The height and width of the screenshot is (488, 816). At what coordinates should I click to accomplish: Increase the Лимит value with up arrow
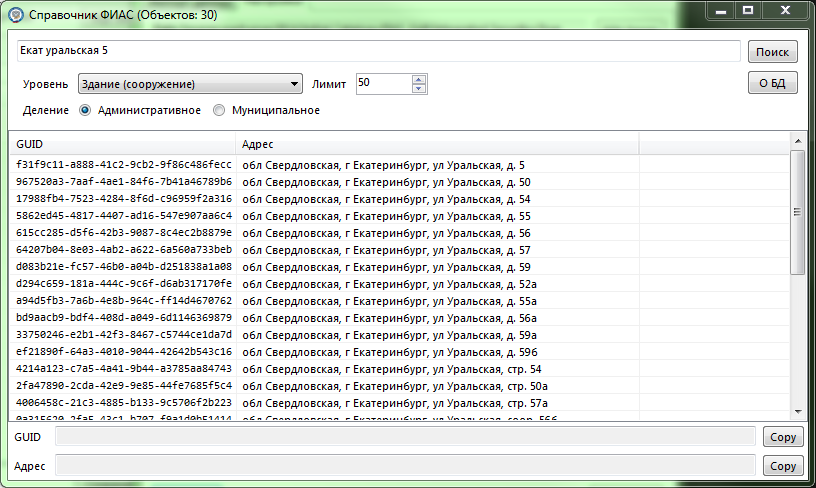coord(419,79)
